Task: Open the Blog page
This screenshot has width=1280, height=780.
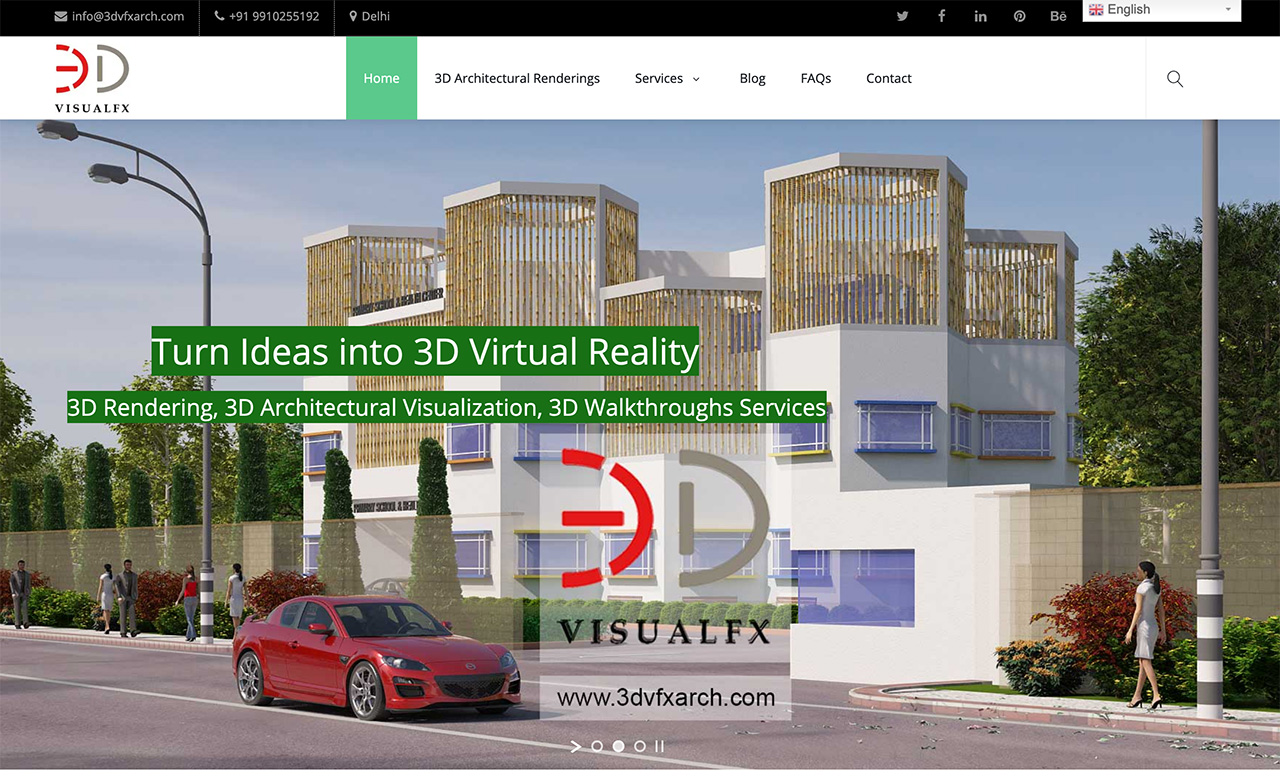Action: point(752,78)
